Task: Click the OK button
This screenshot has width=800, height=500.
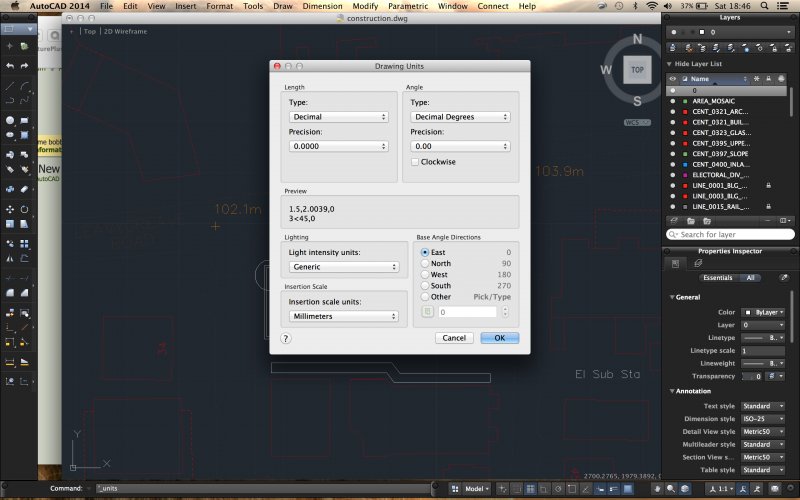Action: (499, 338)
